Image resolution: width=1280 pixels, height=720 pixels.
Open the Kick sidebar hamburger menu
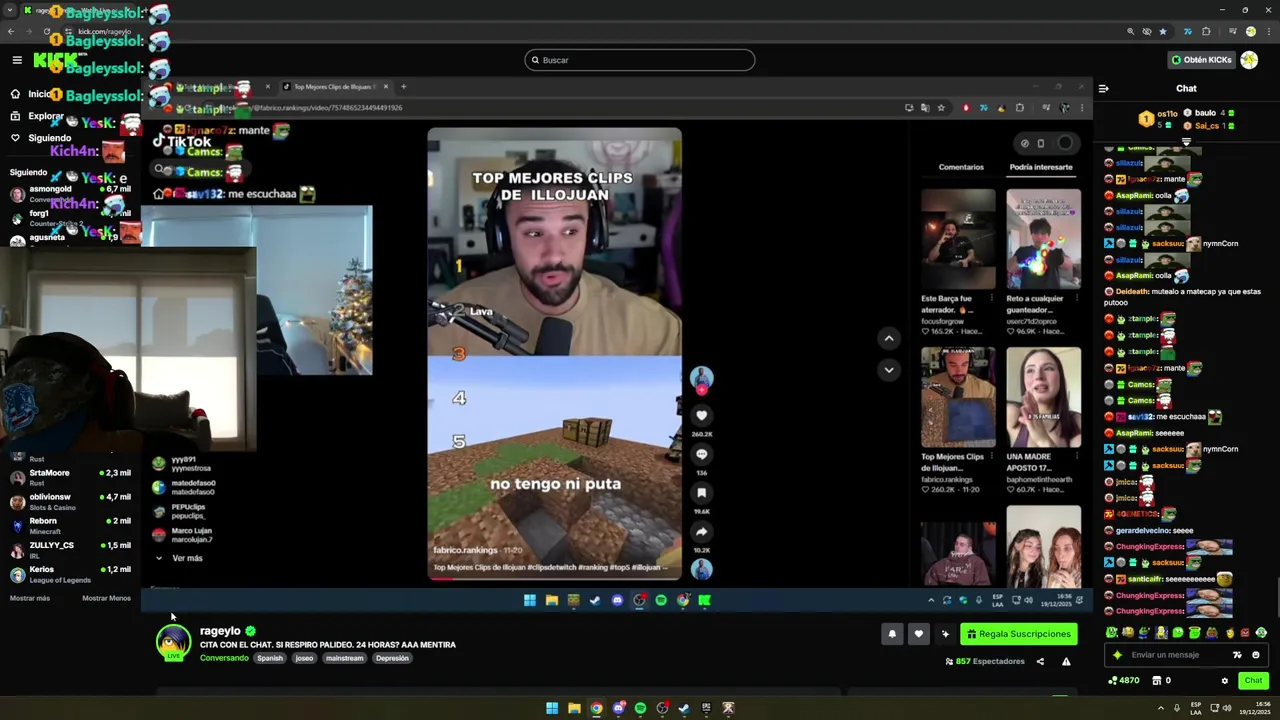(x=17, y=60)
